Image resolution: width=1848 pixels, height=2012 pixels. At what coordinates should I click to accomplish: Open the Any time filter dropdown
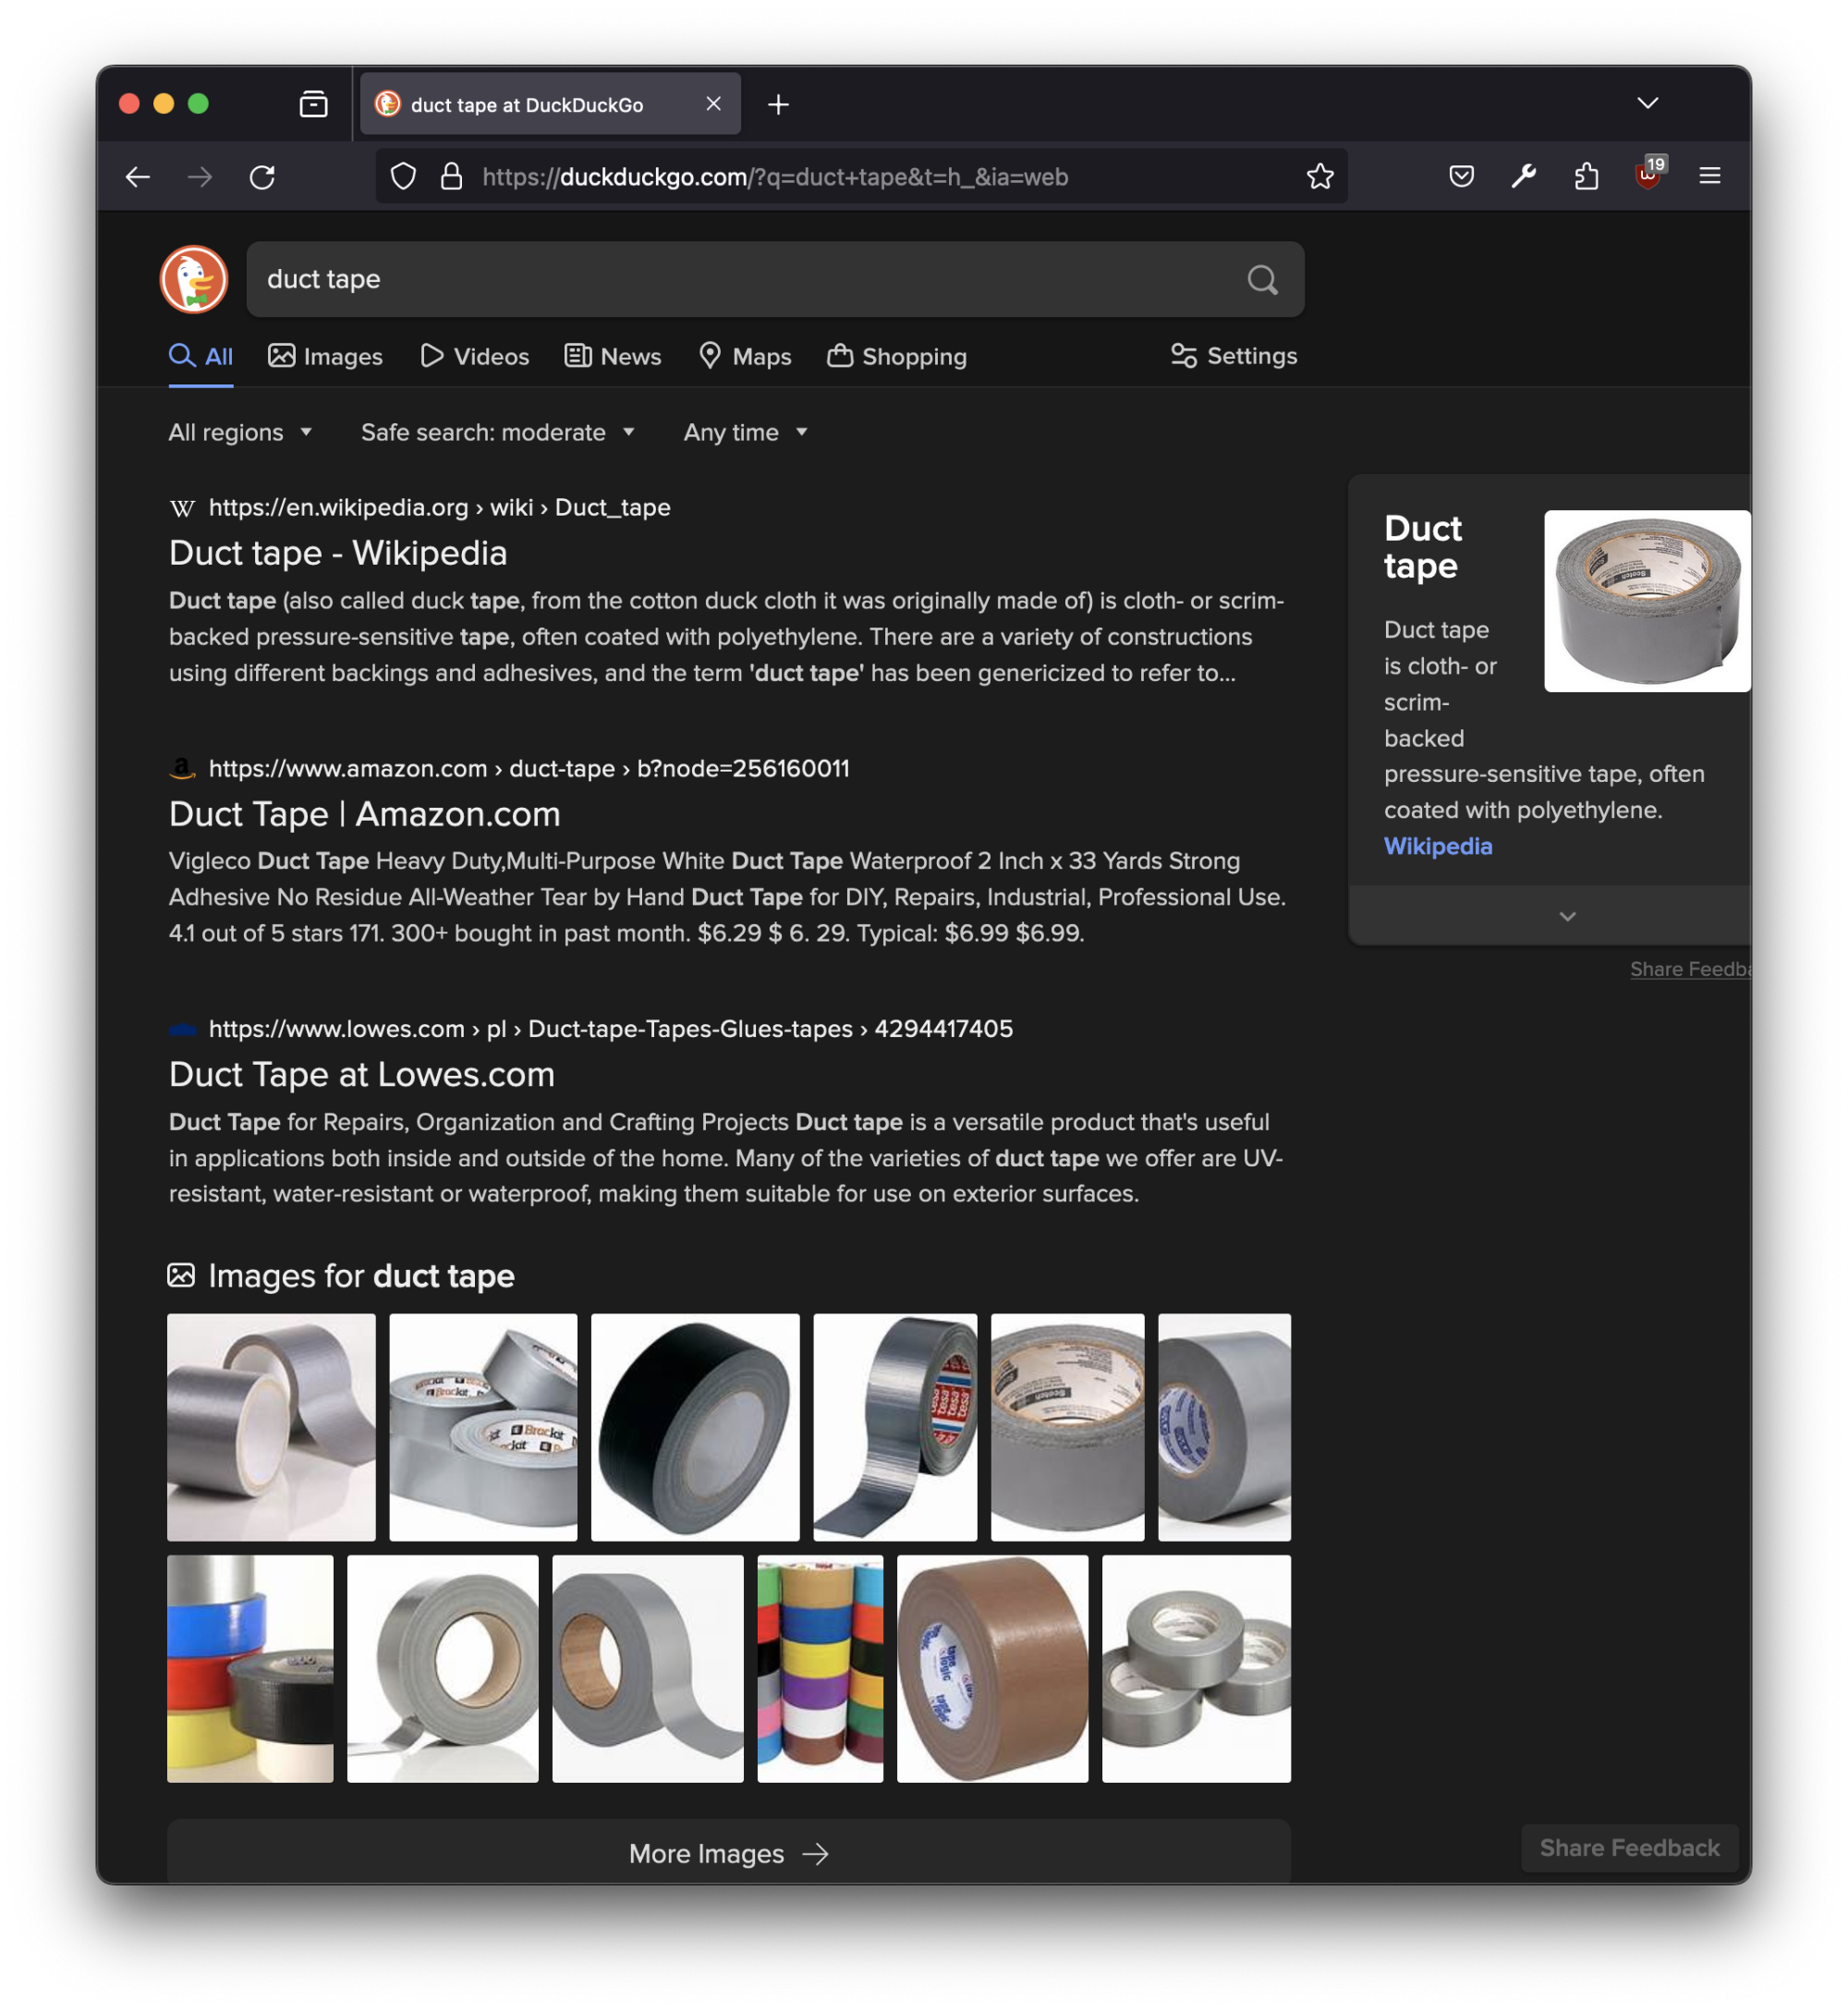pos(745,432)
